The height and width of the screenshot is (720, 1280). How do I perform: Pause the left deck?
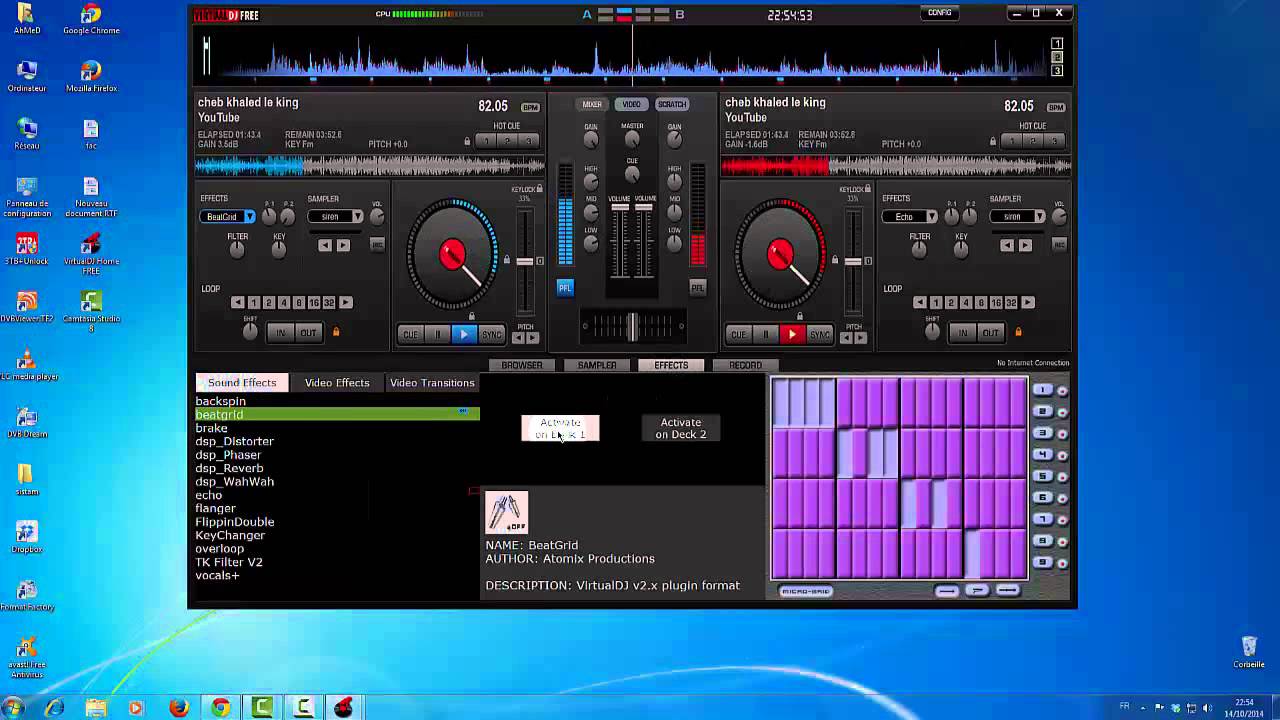pyautogui.click(x=437, y=334)
